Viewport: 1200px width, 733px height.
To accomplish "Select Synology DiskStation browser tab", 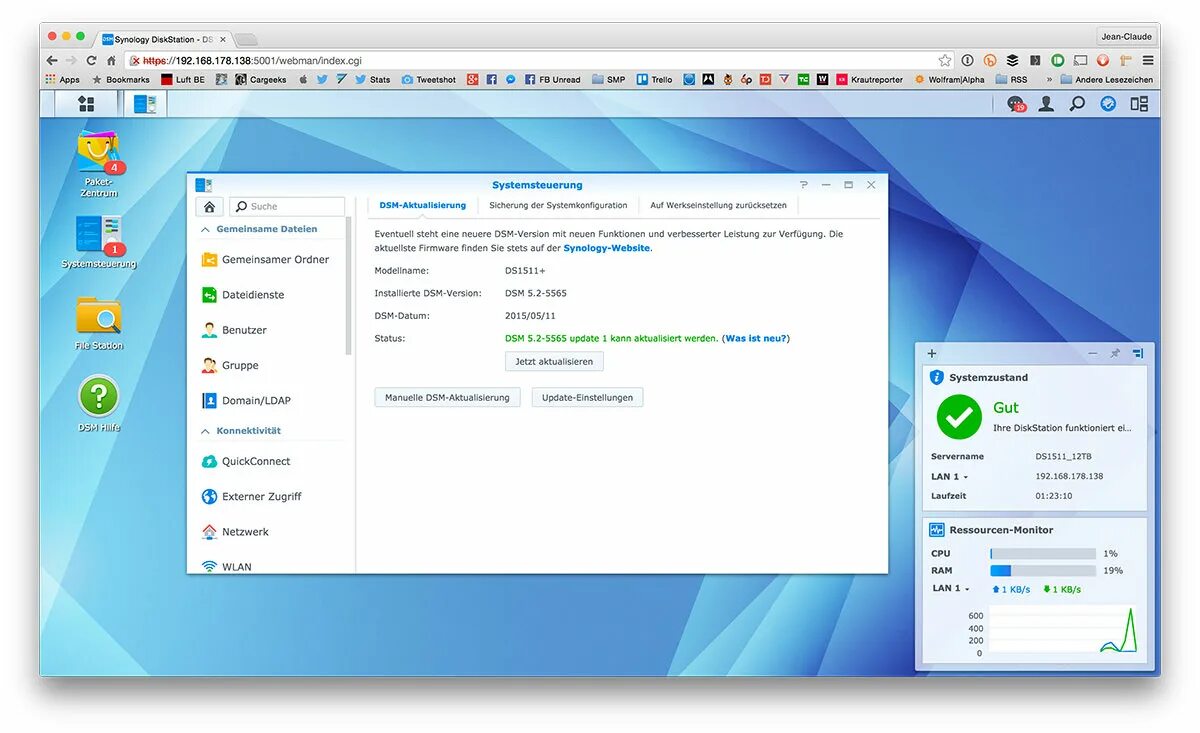I will 163,39.
